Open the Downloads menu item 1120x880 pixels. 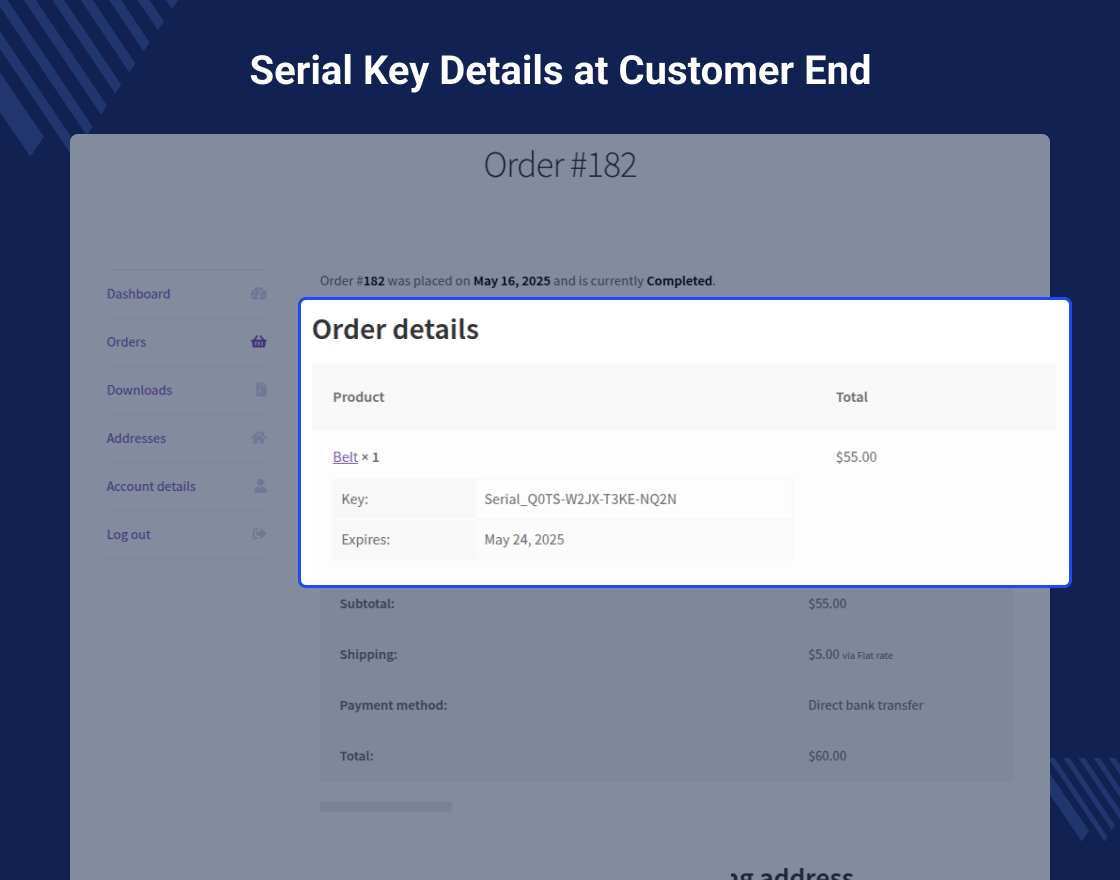pyautogui.click(x=140, y=390)
